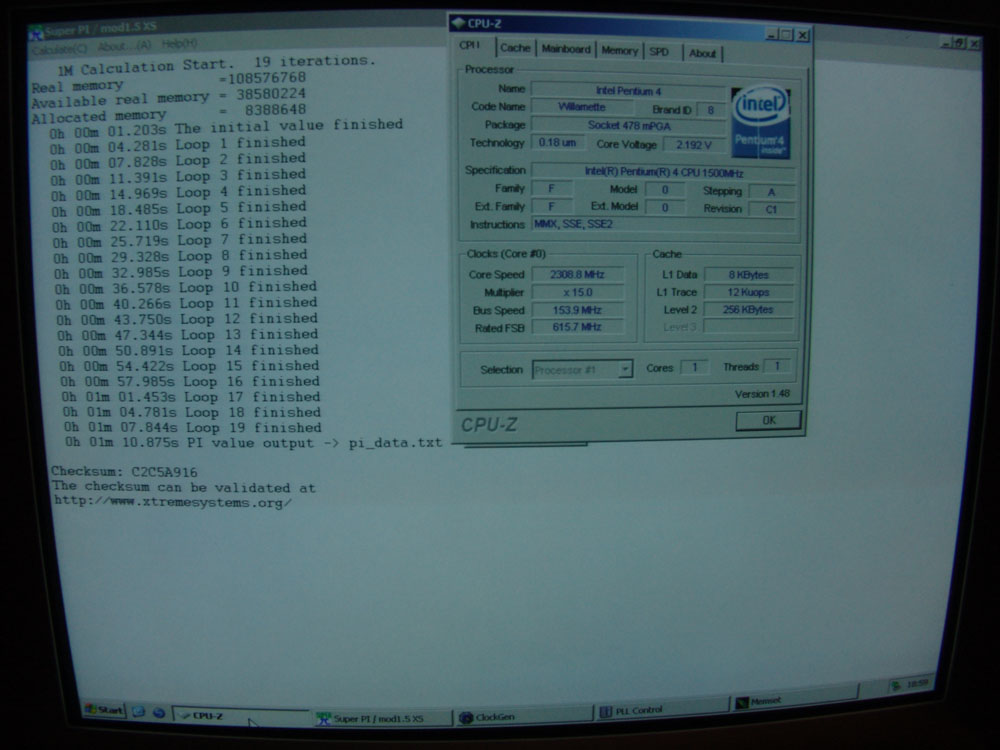Click the Brand ID value 8
This screenshot has width=1000, height=750.
[x=710, y=110]
